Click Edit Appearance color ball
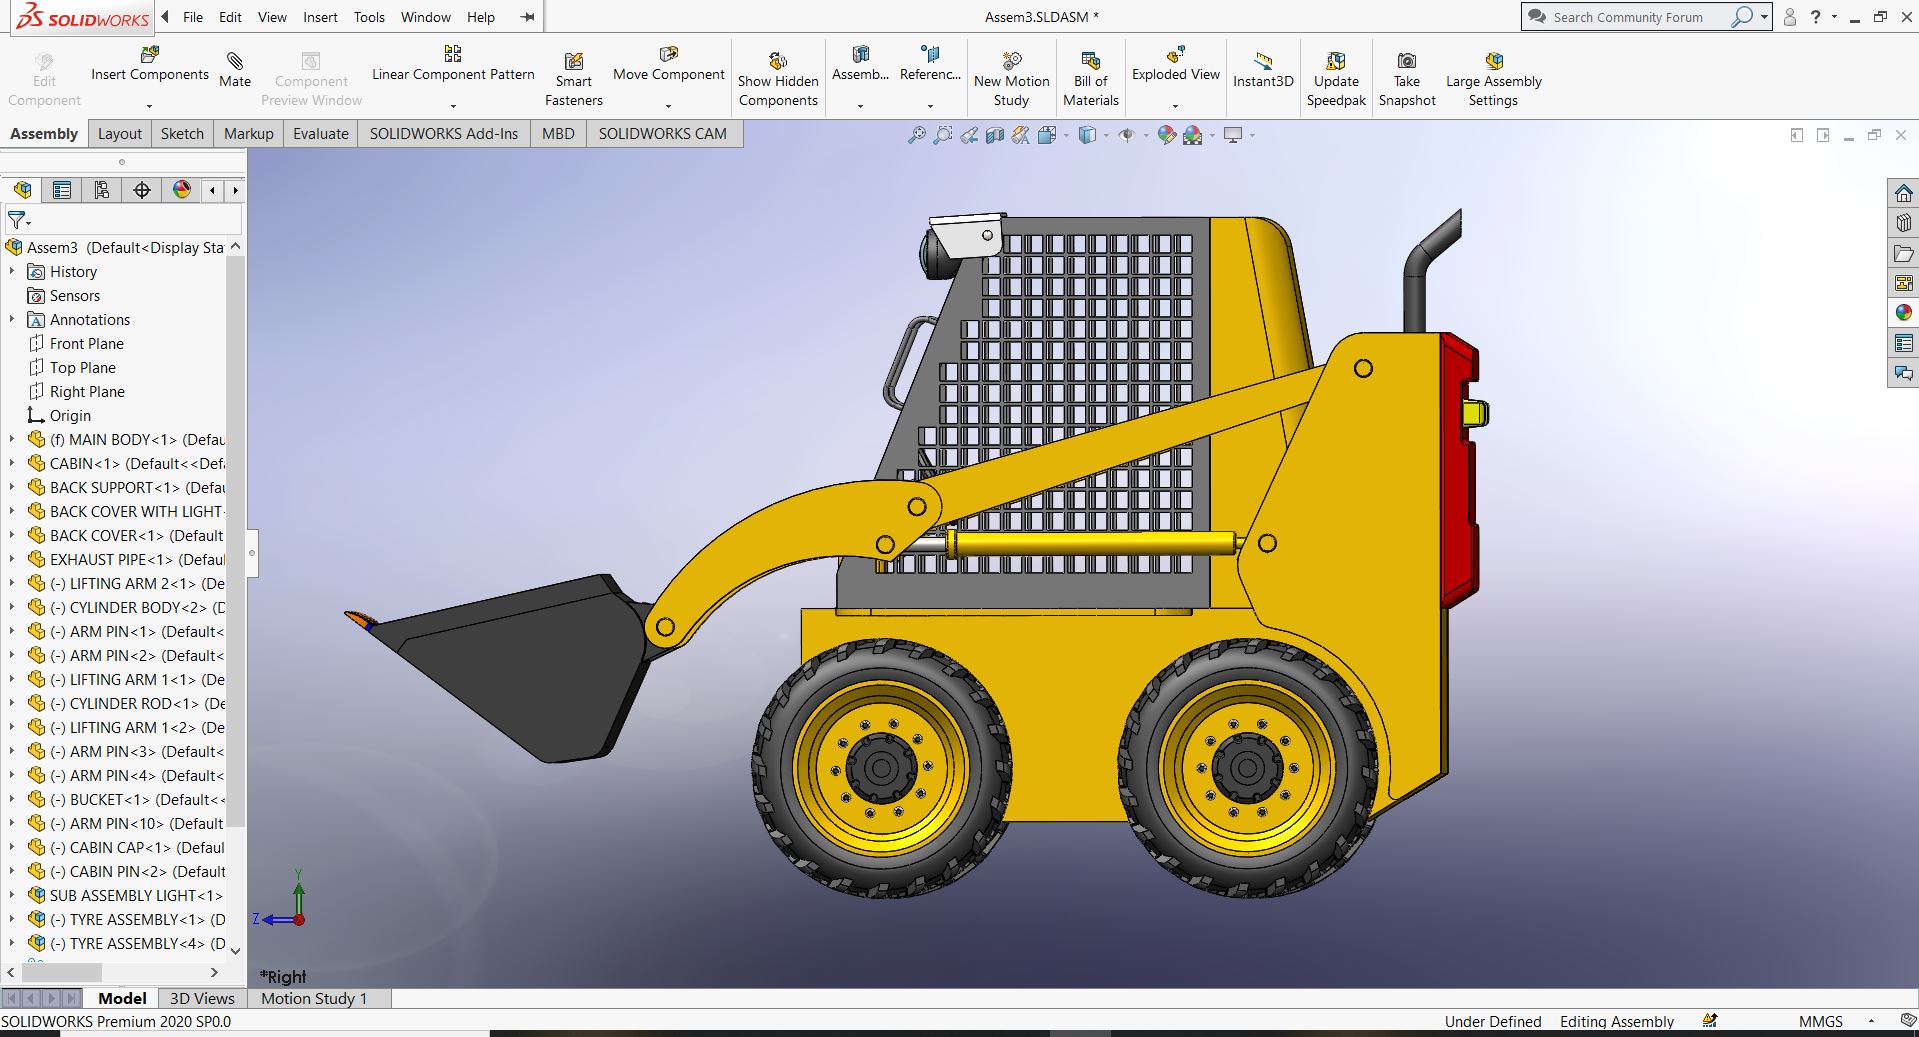Screen dimensions: 1919x1037 tap(1166, 135)
